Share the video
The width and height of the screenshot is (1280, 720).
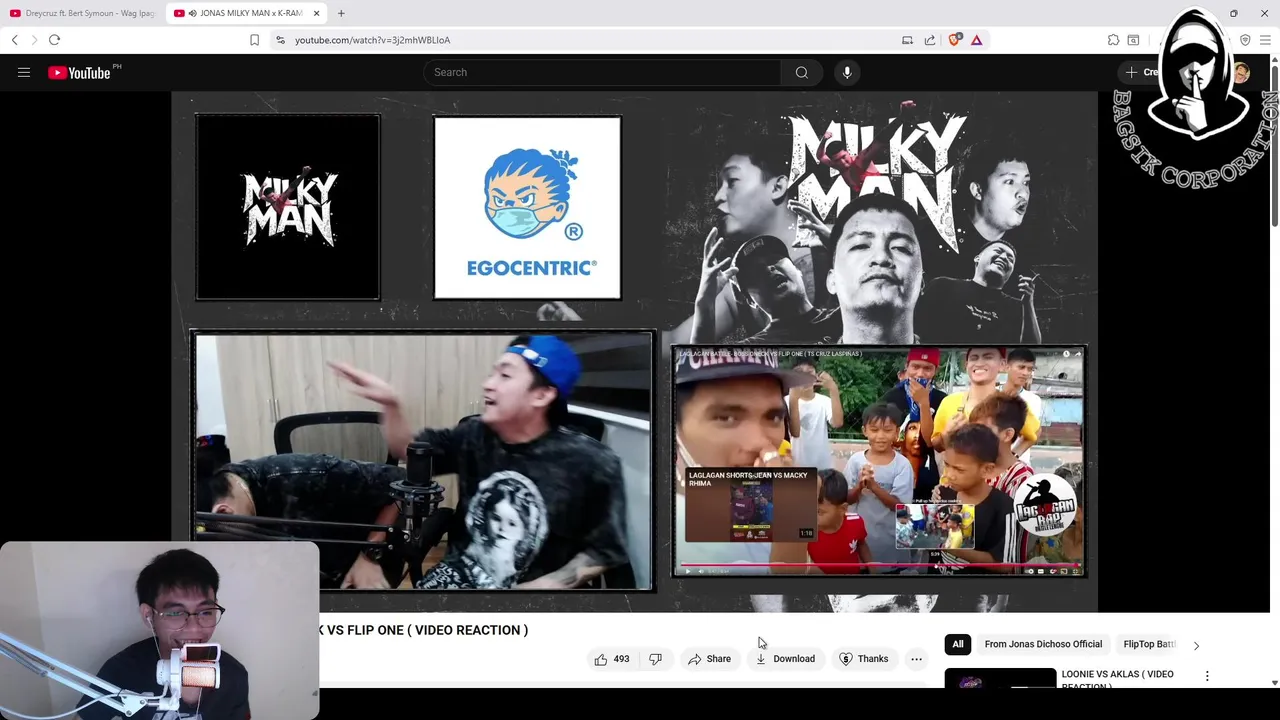click(x=709, y=659)
